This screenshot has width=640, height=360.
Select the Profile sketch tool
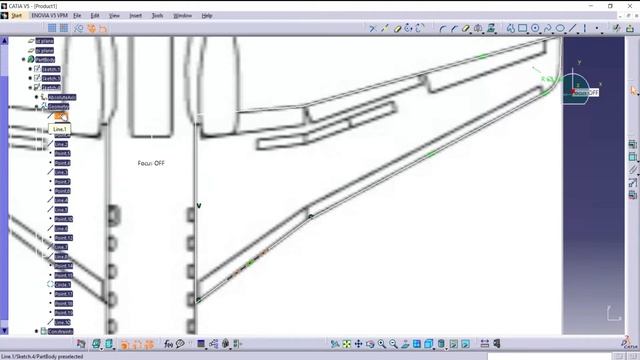pyautogui.click(x=511, y=28)
